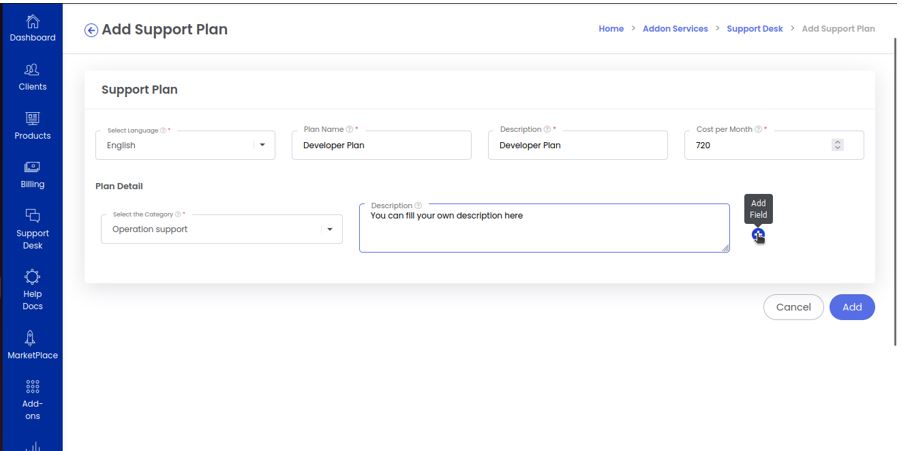Screen dimensions: 902x451
Task: Click the Plan Detail heading text
Action: pos(119,186)
